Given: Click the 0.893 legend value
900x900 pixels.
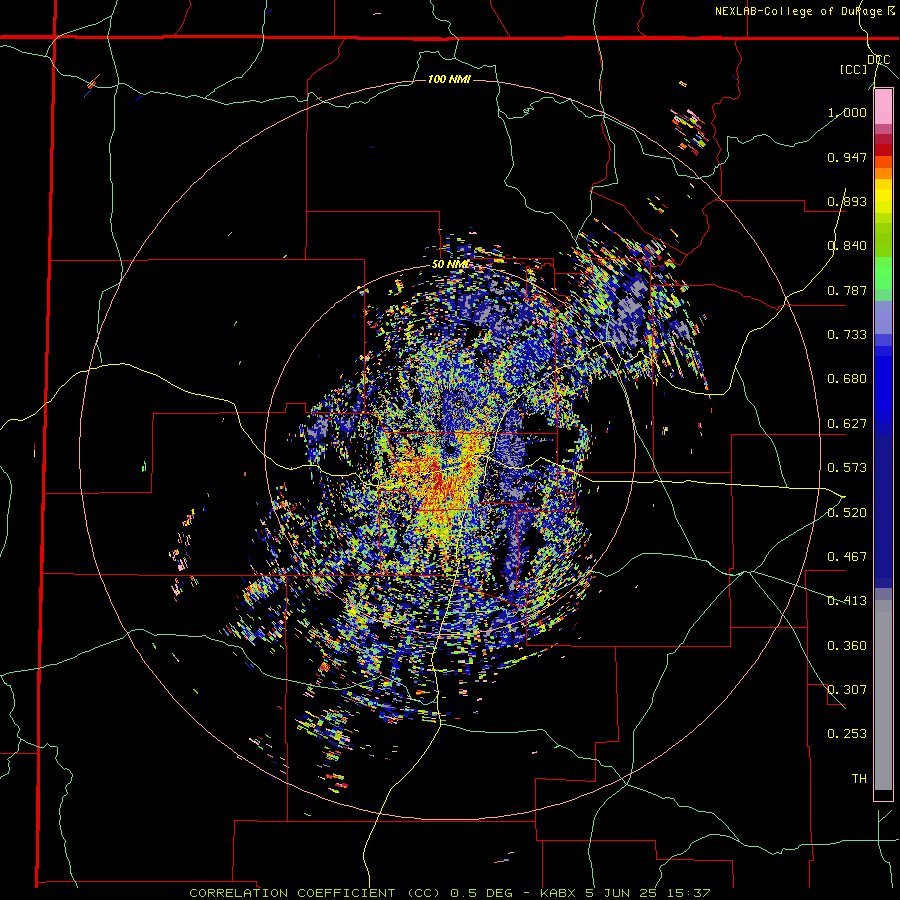Looking at the screenshot, I should pos(847,201).
